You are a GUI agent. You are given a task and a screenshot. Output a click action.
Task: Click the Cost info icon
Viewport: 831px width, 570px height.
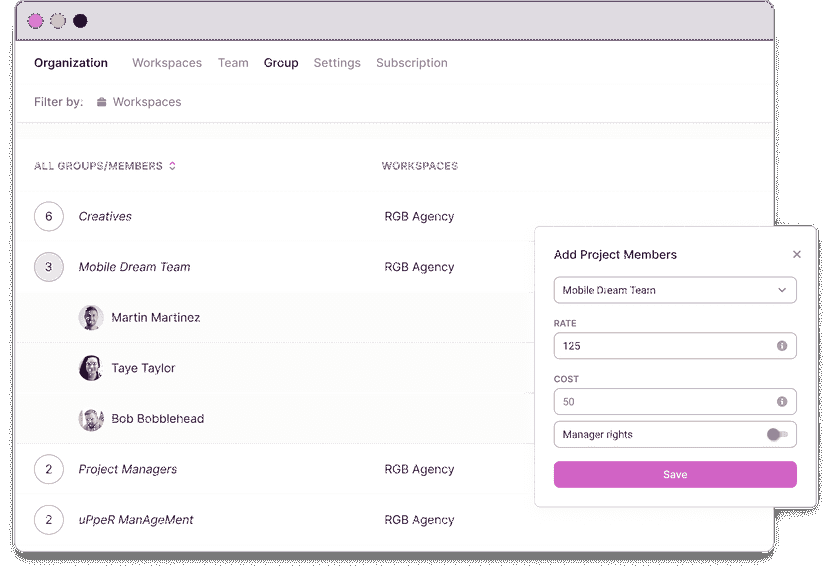(x=782, y=402)
